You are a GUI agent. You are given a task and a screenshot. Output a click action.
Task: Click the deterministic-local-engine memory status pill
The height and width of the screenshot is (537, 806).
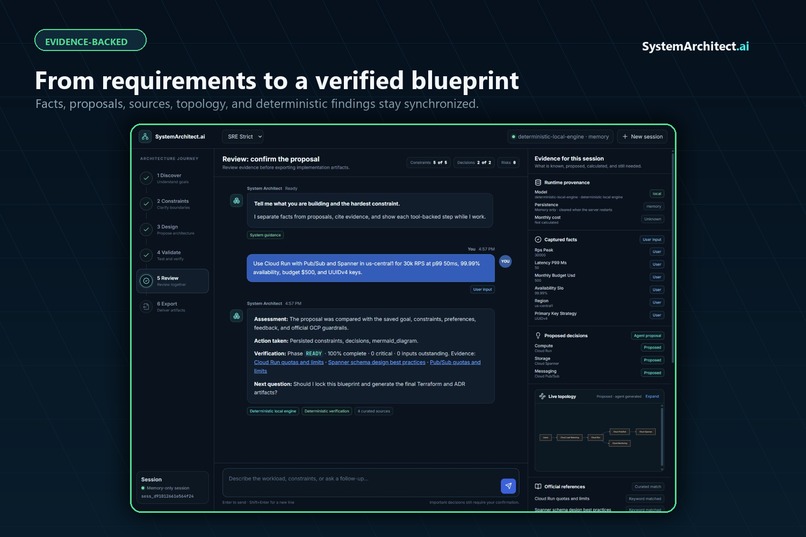click(560, 137)
